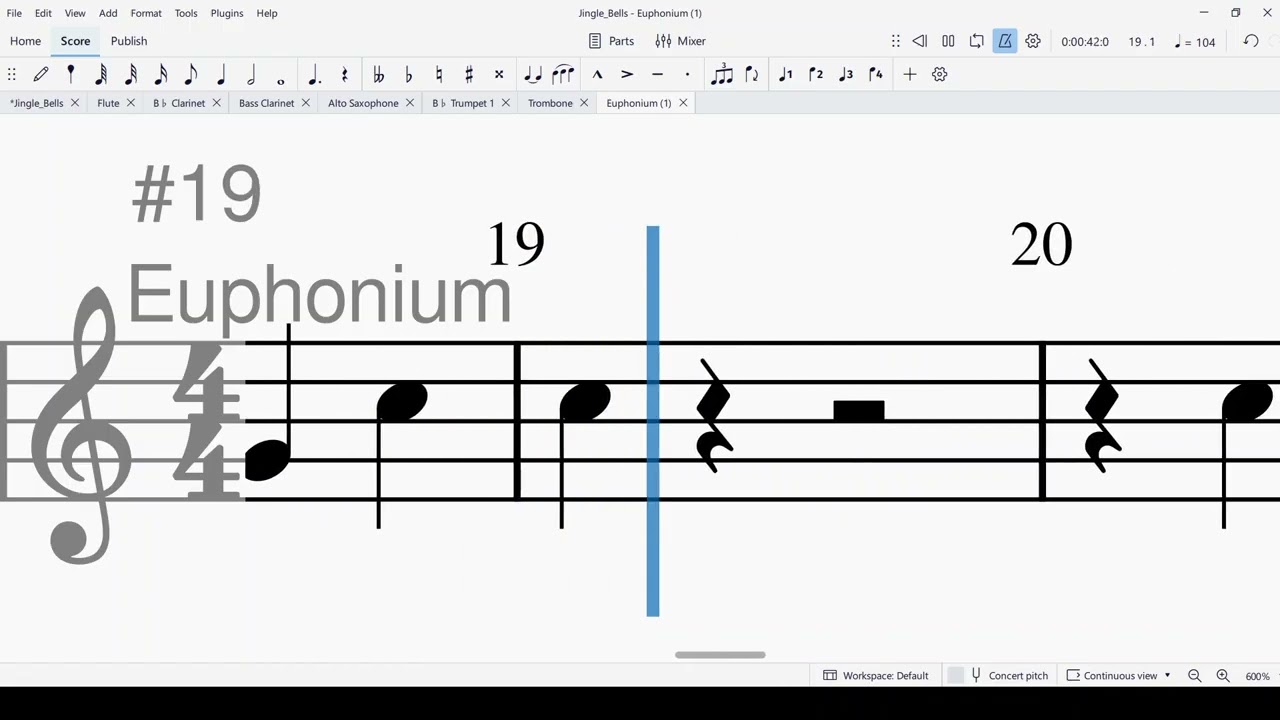This screenshot has height=720, width=1280.
Task: Insert a tuplet
Action: tap(721, 74)
